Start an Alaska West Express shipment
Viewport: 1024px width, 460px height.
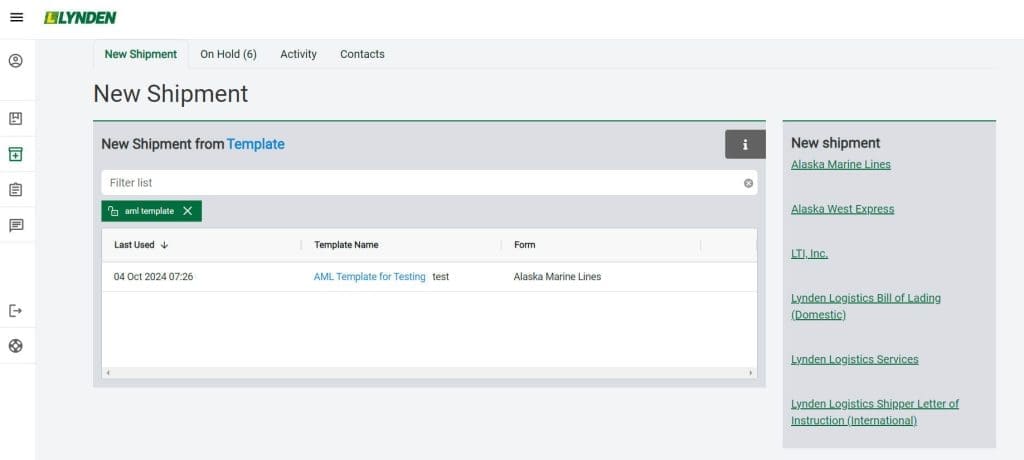tap(842, 209)
